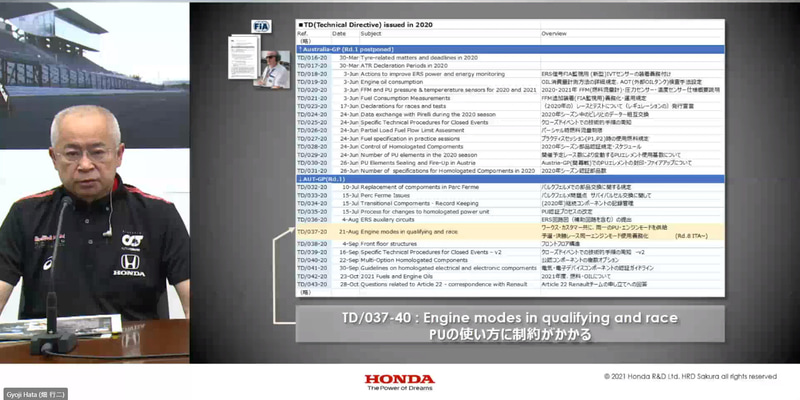Click the Honda logo in the footer

coord(399,379)
